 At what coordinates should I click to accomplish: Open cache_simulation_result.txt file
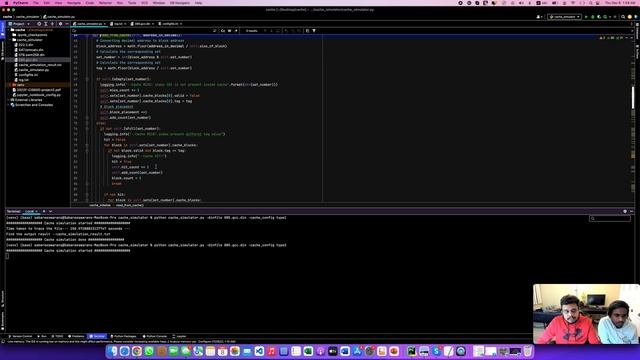(x=40, y=65)
